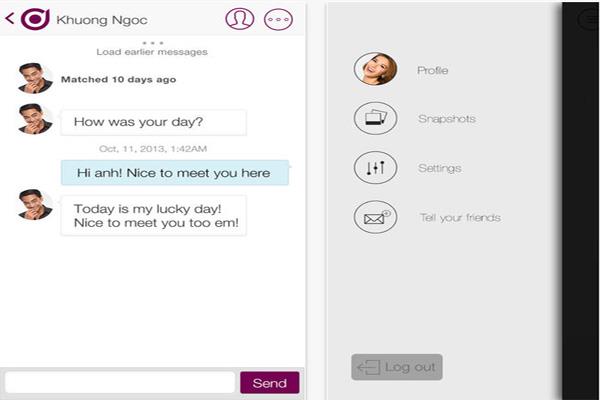Click the envelope Tell your friends icon
600x400 pixels.
click(375, 217)
